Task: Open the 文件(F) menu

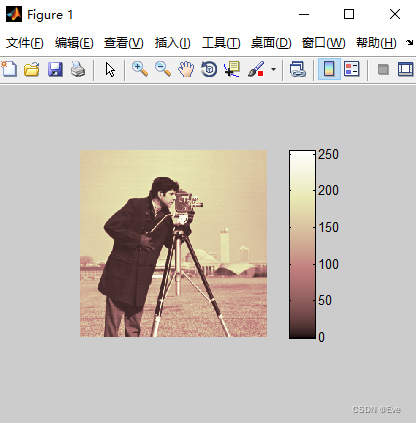Action: 24,43
